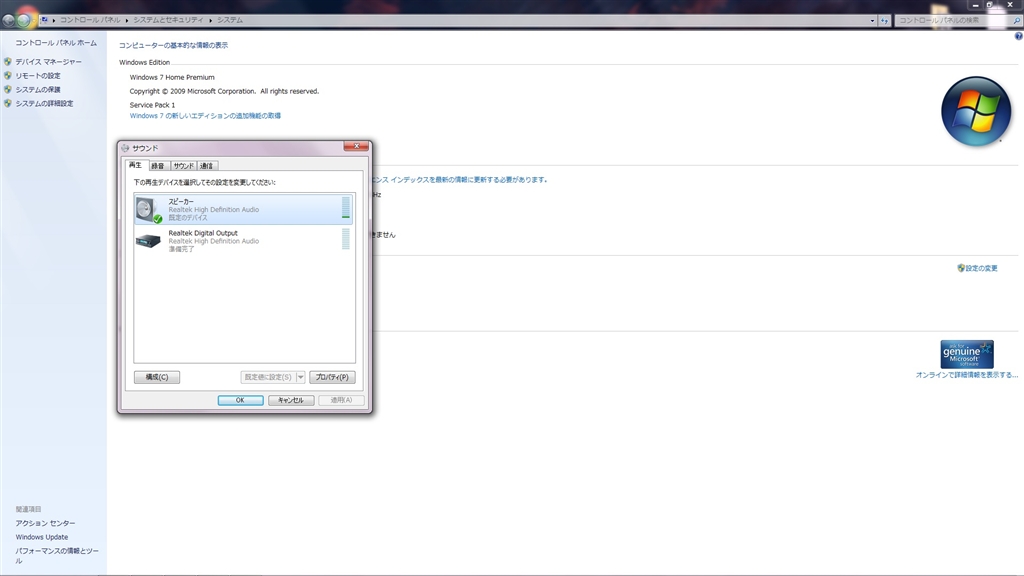Open デバイス マネージャー from the sidebar
The height and width of the screenshot is (576, 1024).
[x=49, y=62]
